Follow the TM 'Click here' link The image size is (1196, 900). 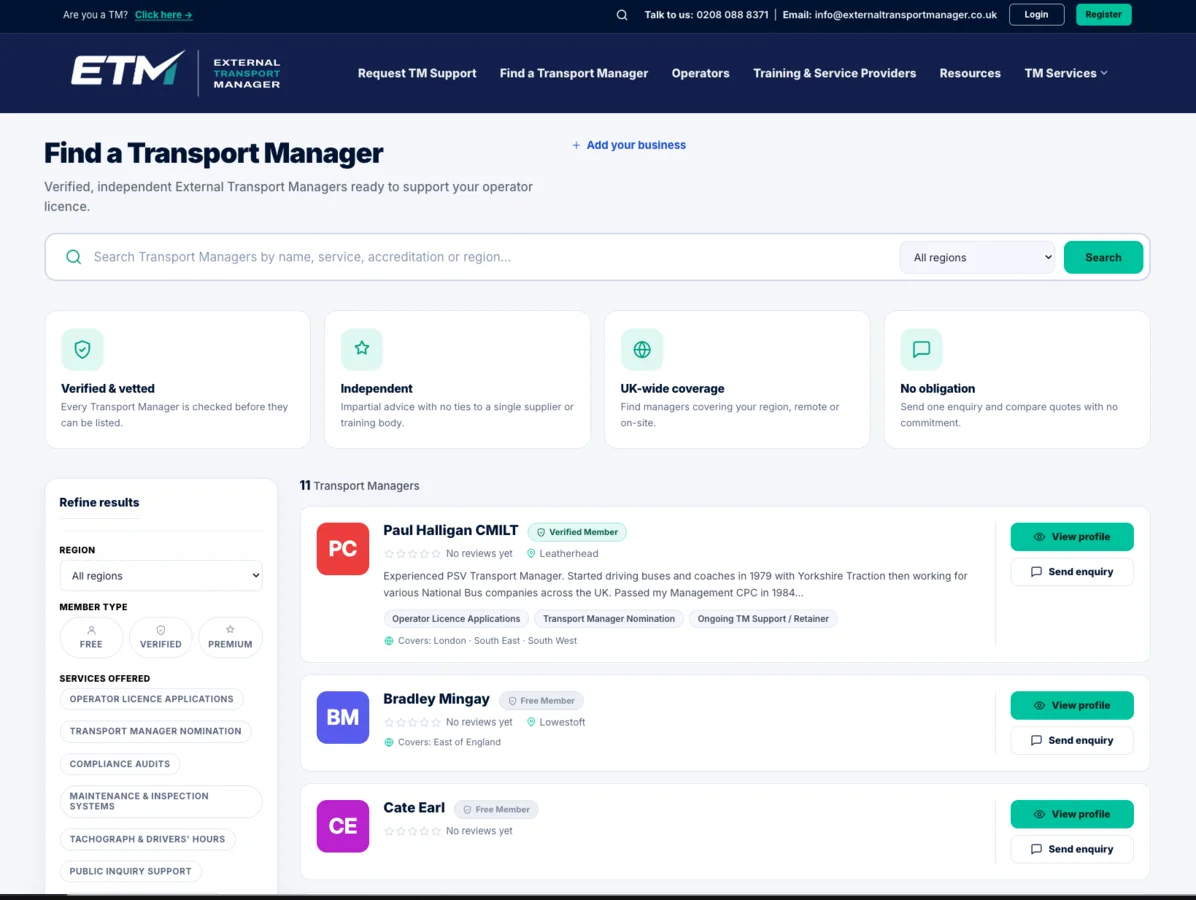click(163, 14)
